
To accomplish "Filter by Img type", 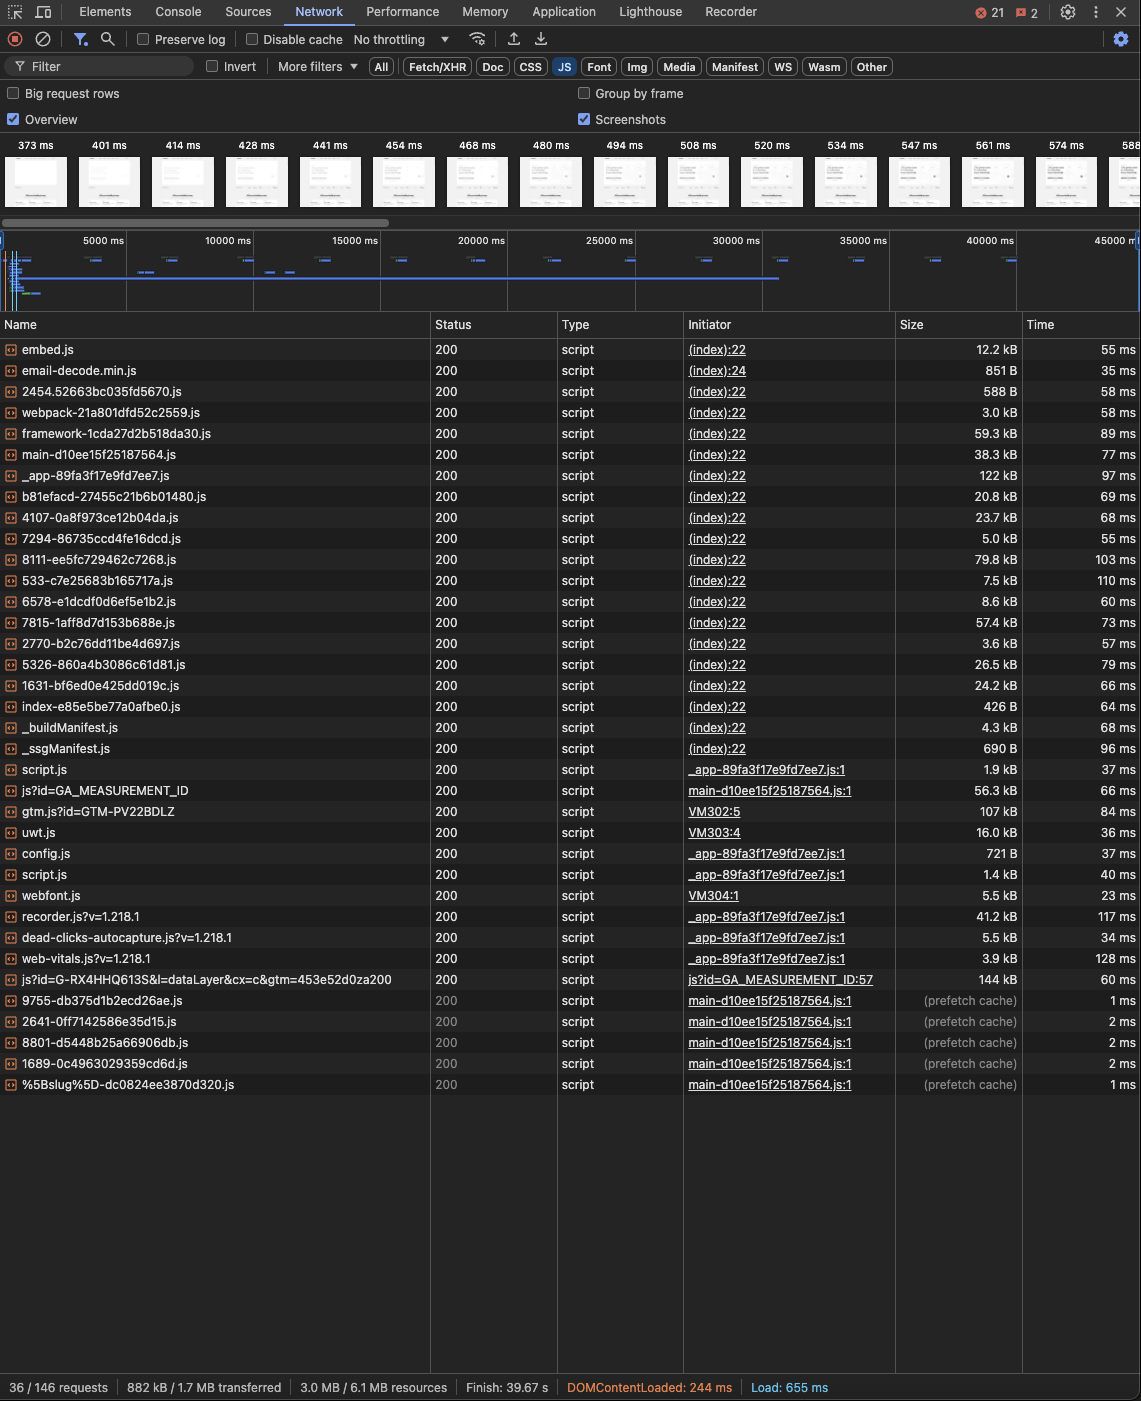I will (x=637, y=67).
